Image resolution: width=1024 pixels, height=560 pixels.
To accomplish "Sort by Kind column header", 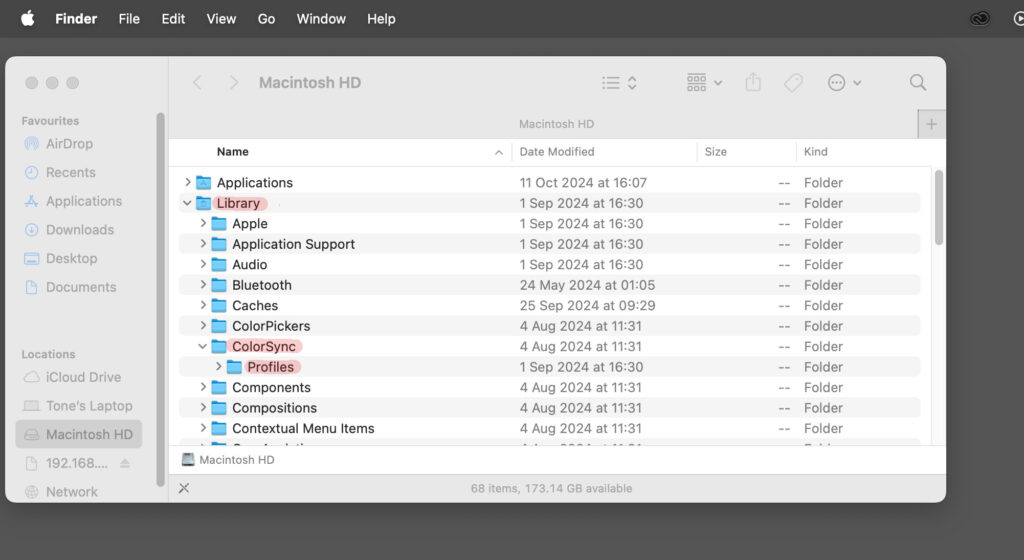I will pyautogui.click(x=816, y=151).
